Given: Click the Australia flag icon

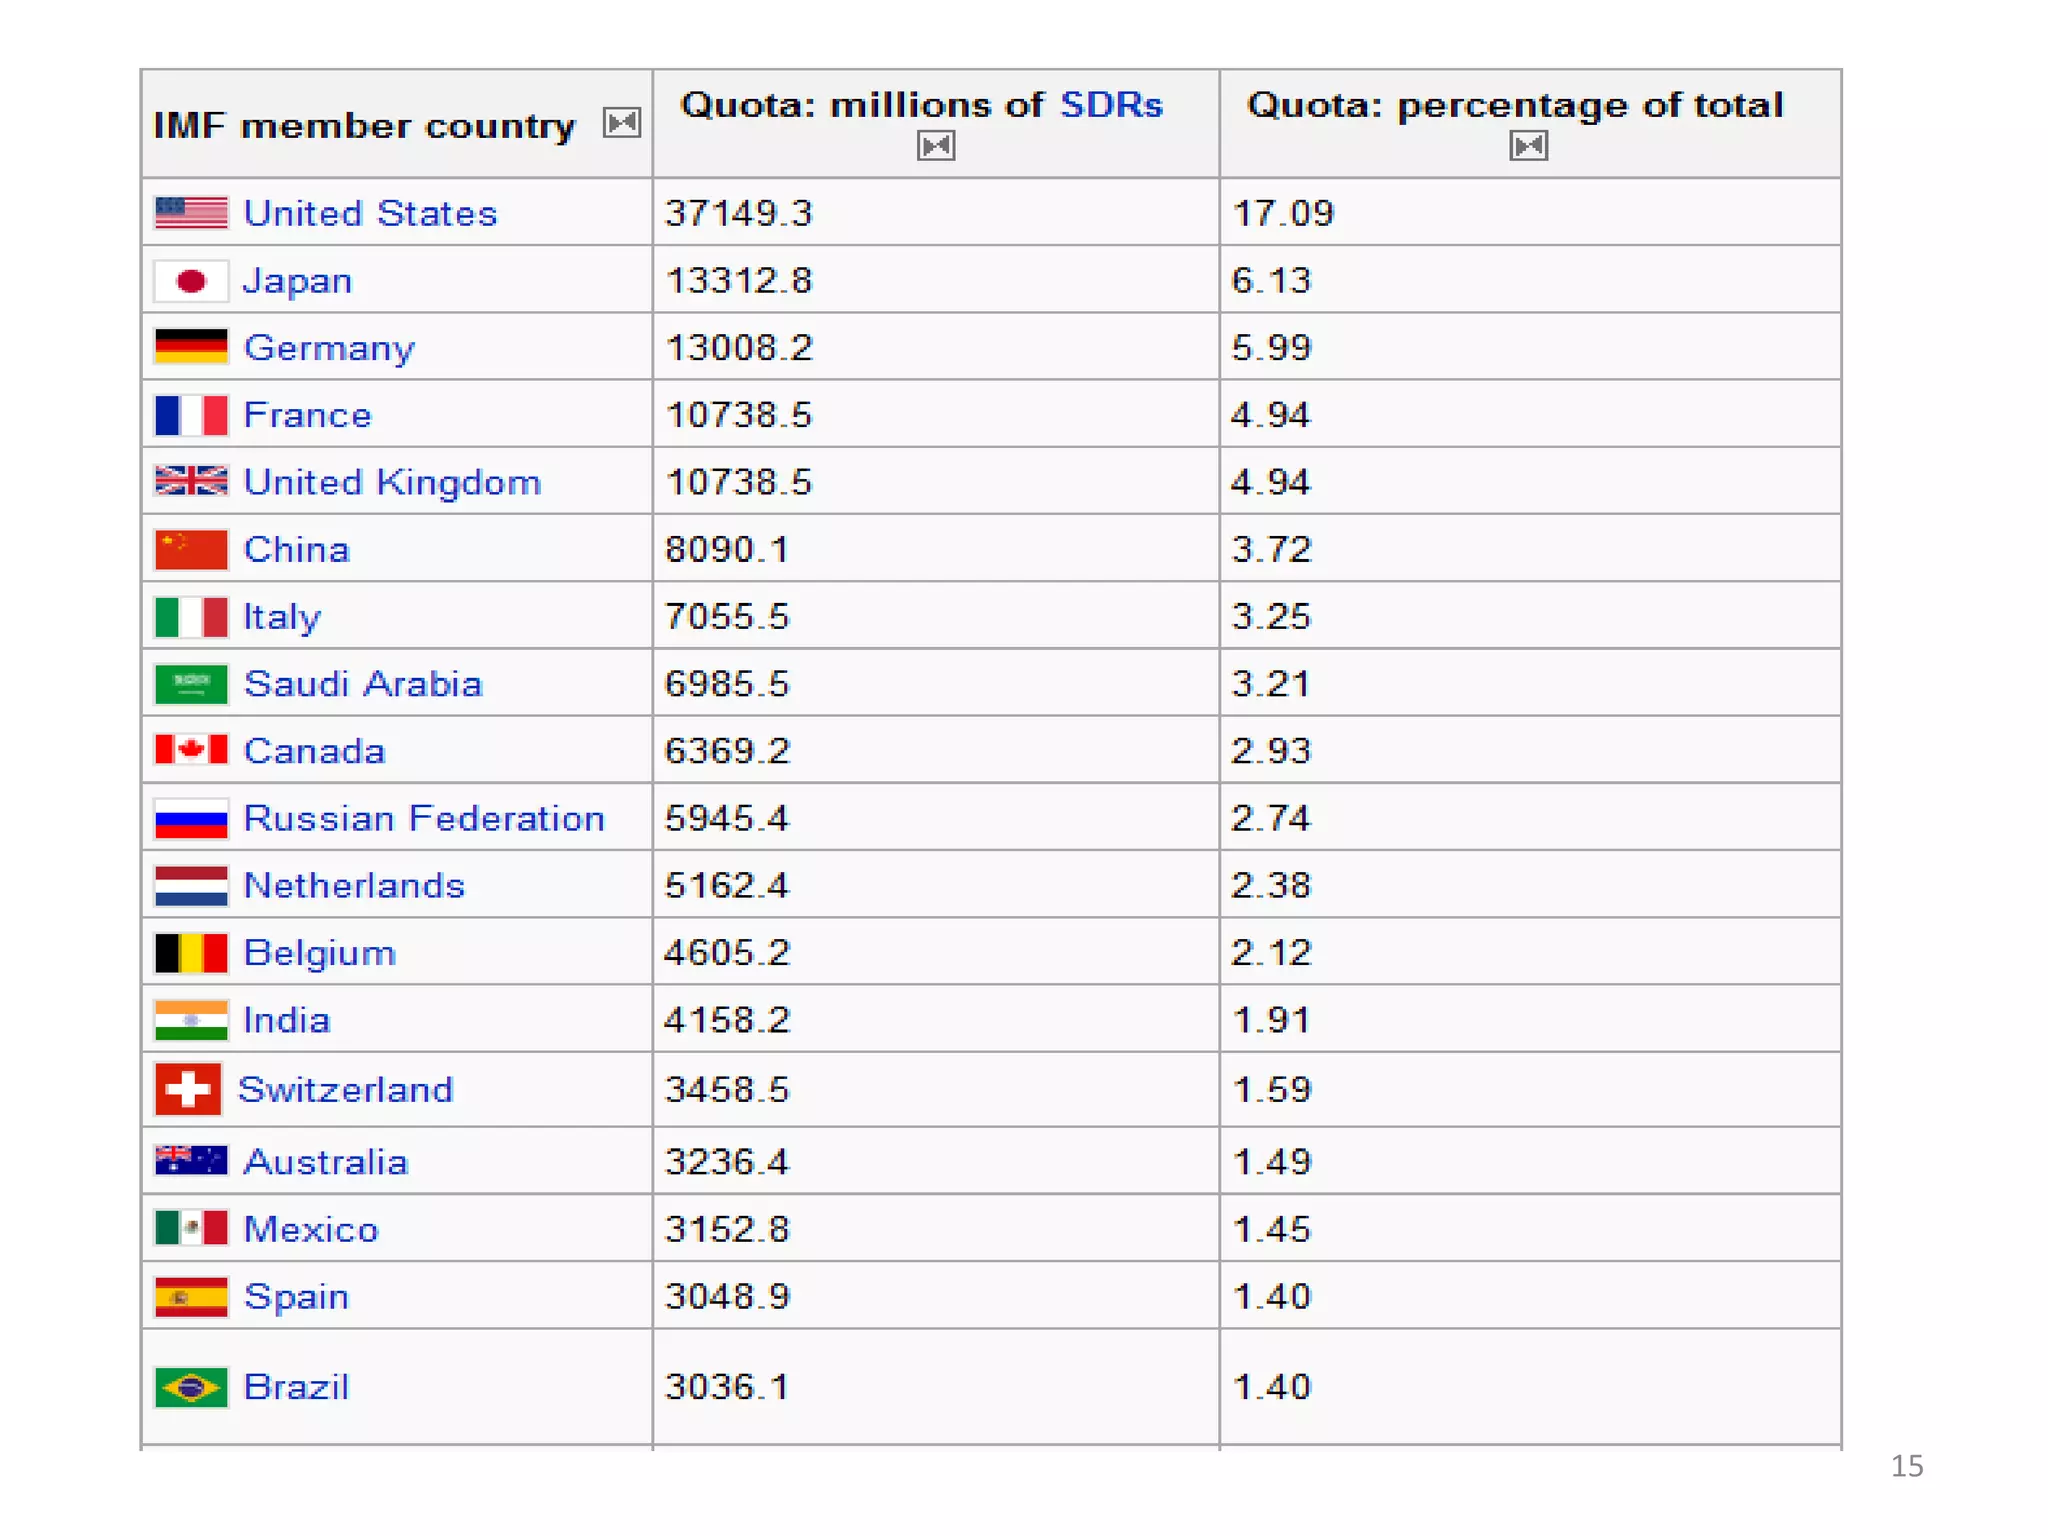Looking at the screenshot, I should [x=191, y=1160].
